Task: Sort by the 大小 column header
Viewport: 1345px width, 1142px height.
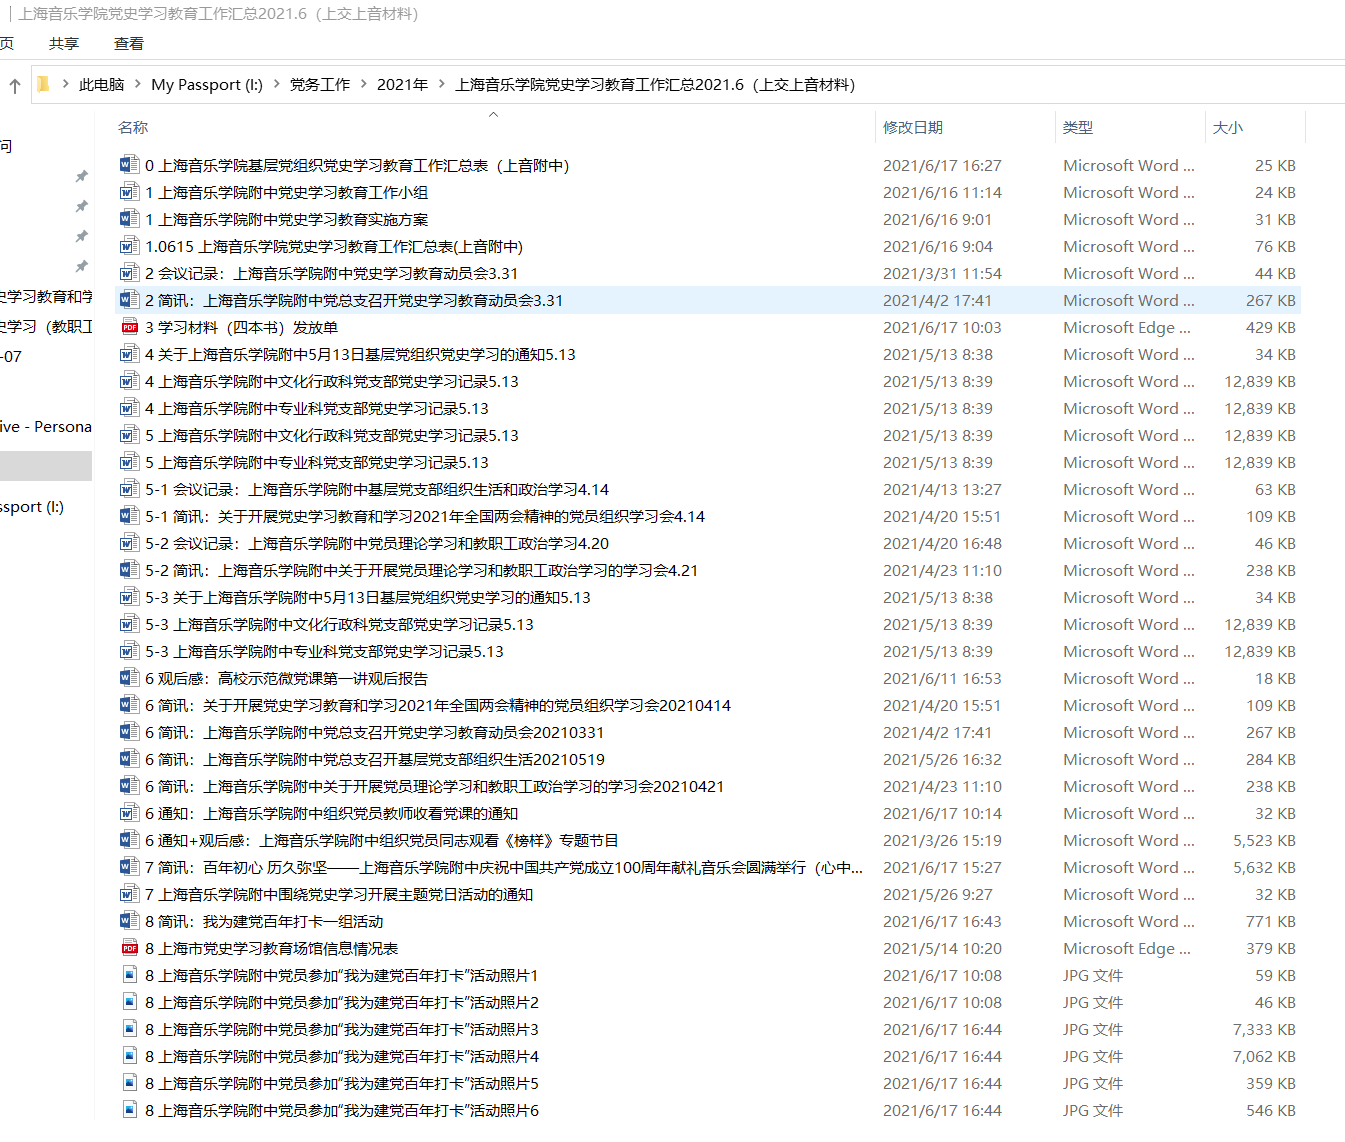Action: [x=1228, y=128]
